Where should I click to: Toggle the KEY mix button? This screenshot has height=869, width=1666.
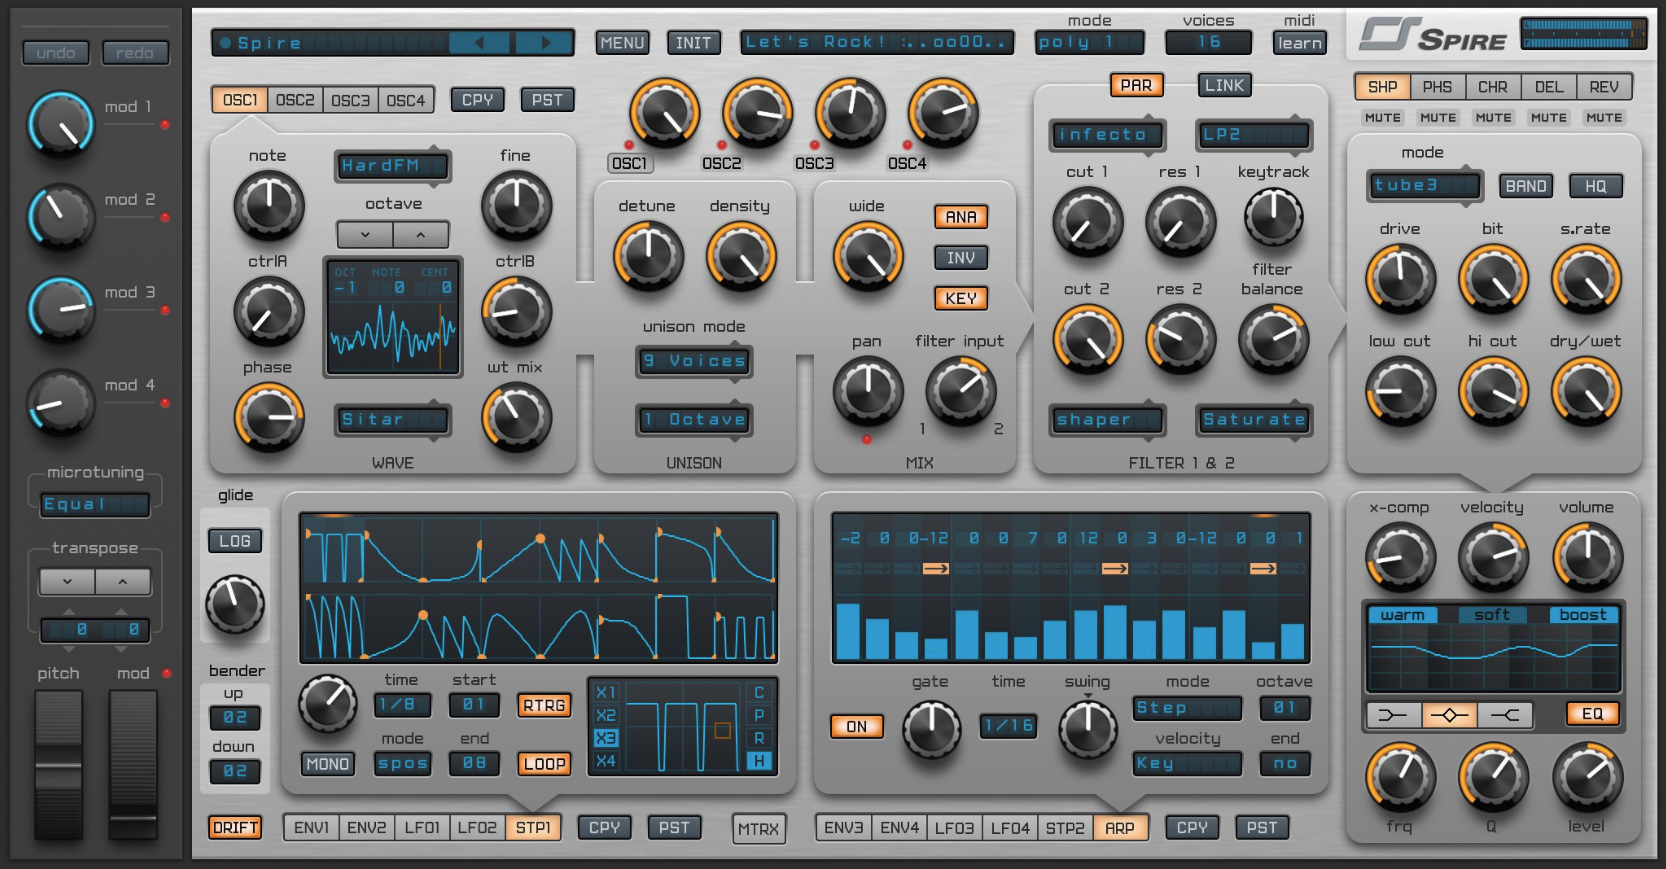click(961, 298)
